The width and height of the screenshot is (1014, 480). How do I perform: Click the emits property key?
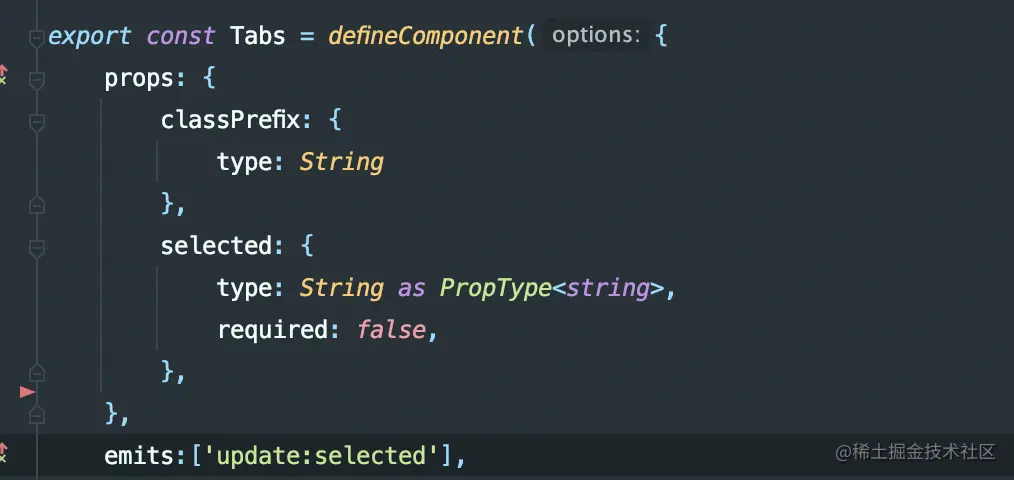[x=140, y=457]
